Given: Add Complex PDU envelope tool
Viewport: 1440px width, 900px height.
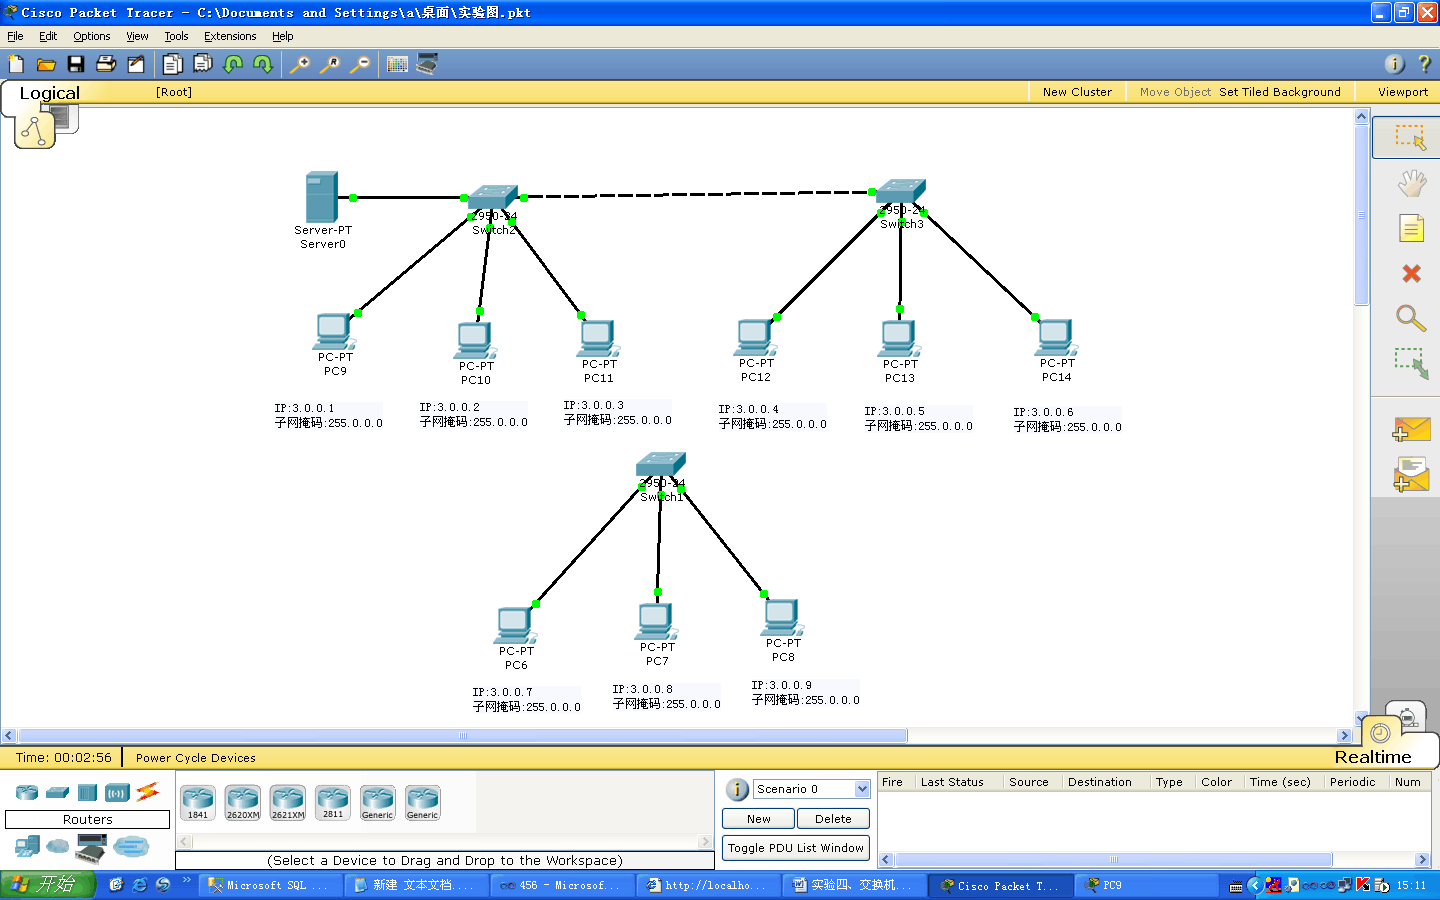Looking at the screenshot, I should pos(1411,474).
